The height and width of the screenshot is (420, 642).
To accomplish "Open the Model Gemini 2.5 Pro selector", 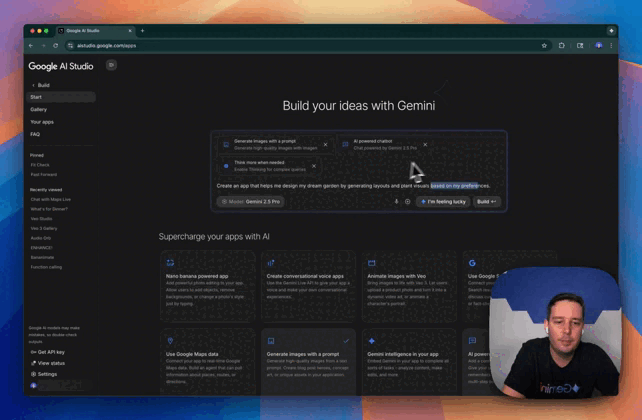I will 250,201.
